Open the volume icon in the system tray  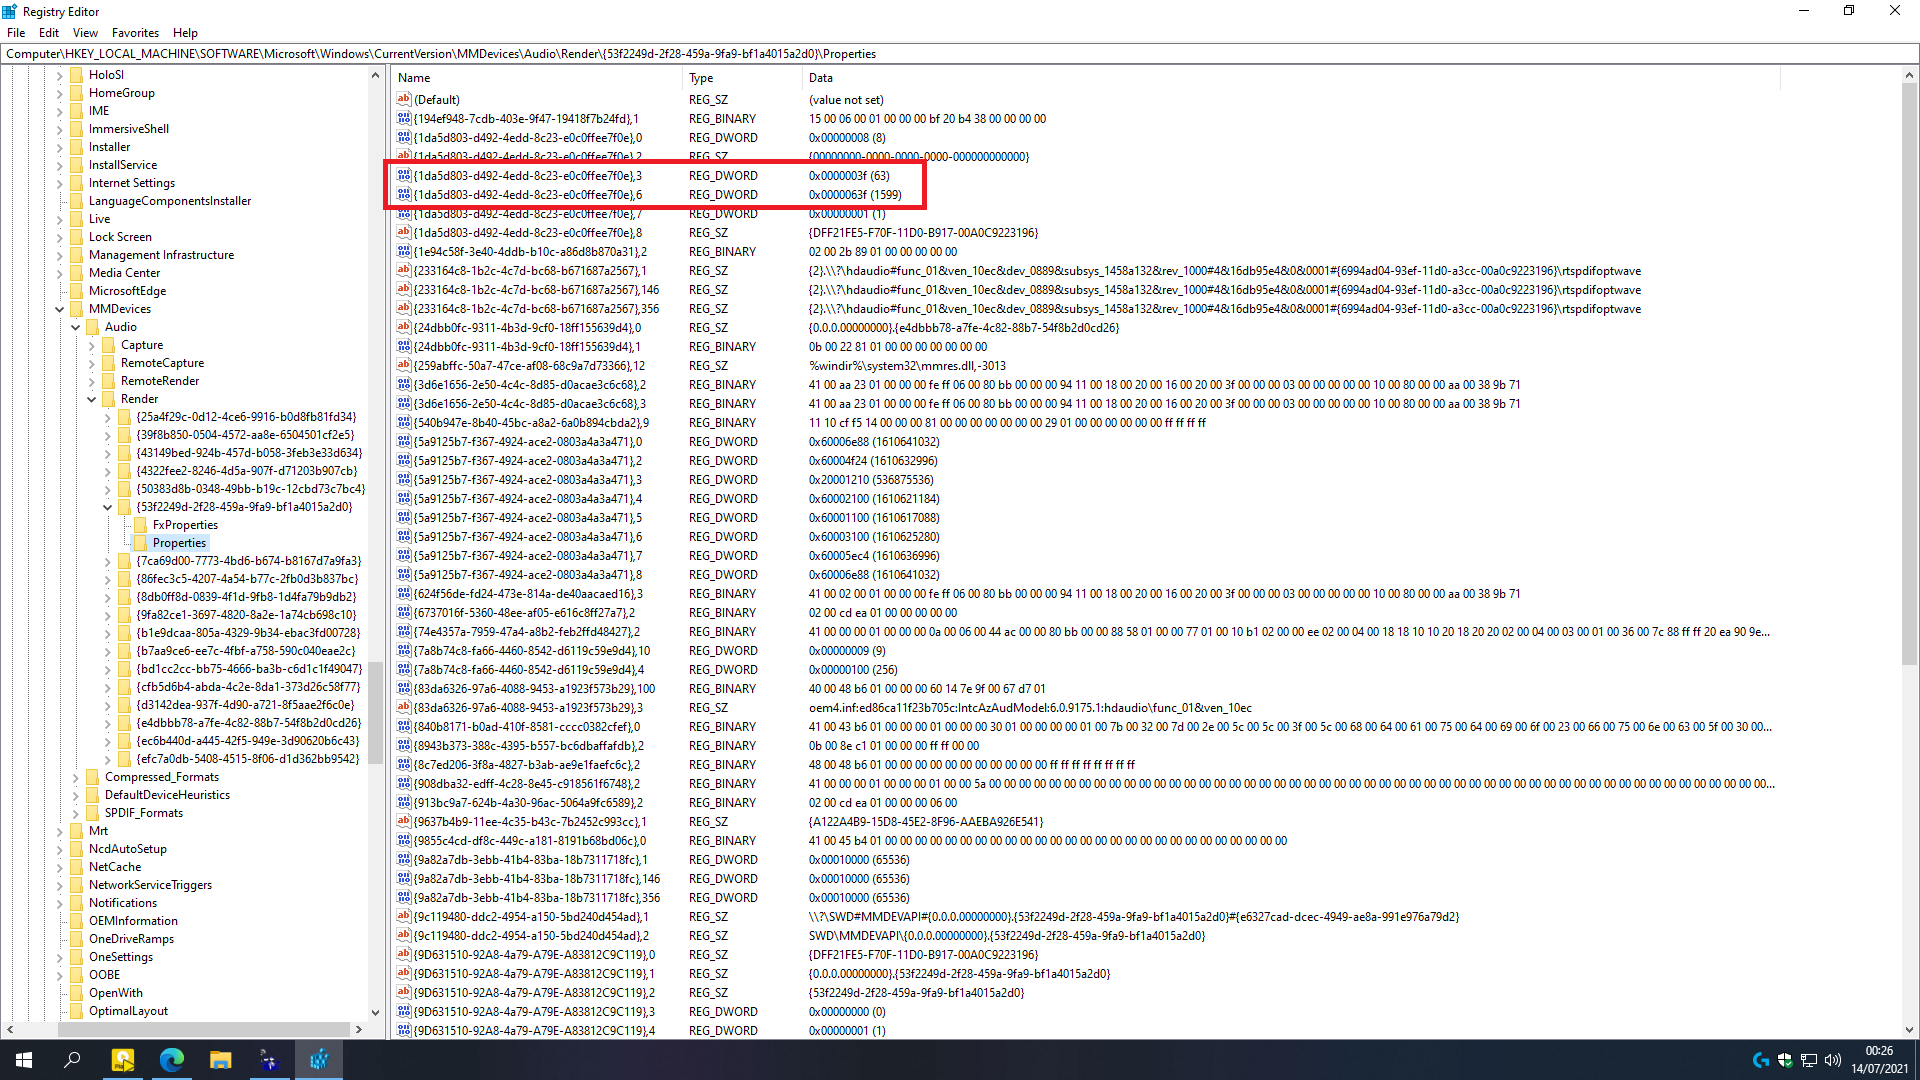1833,1060
